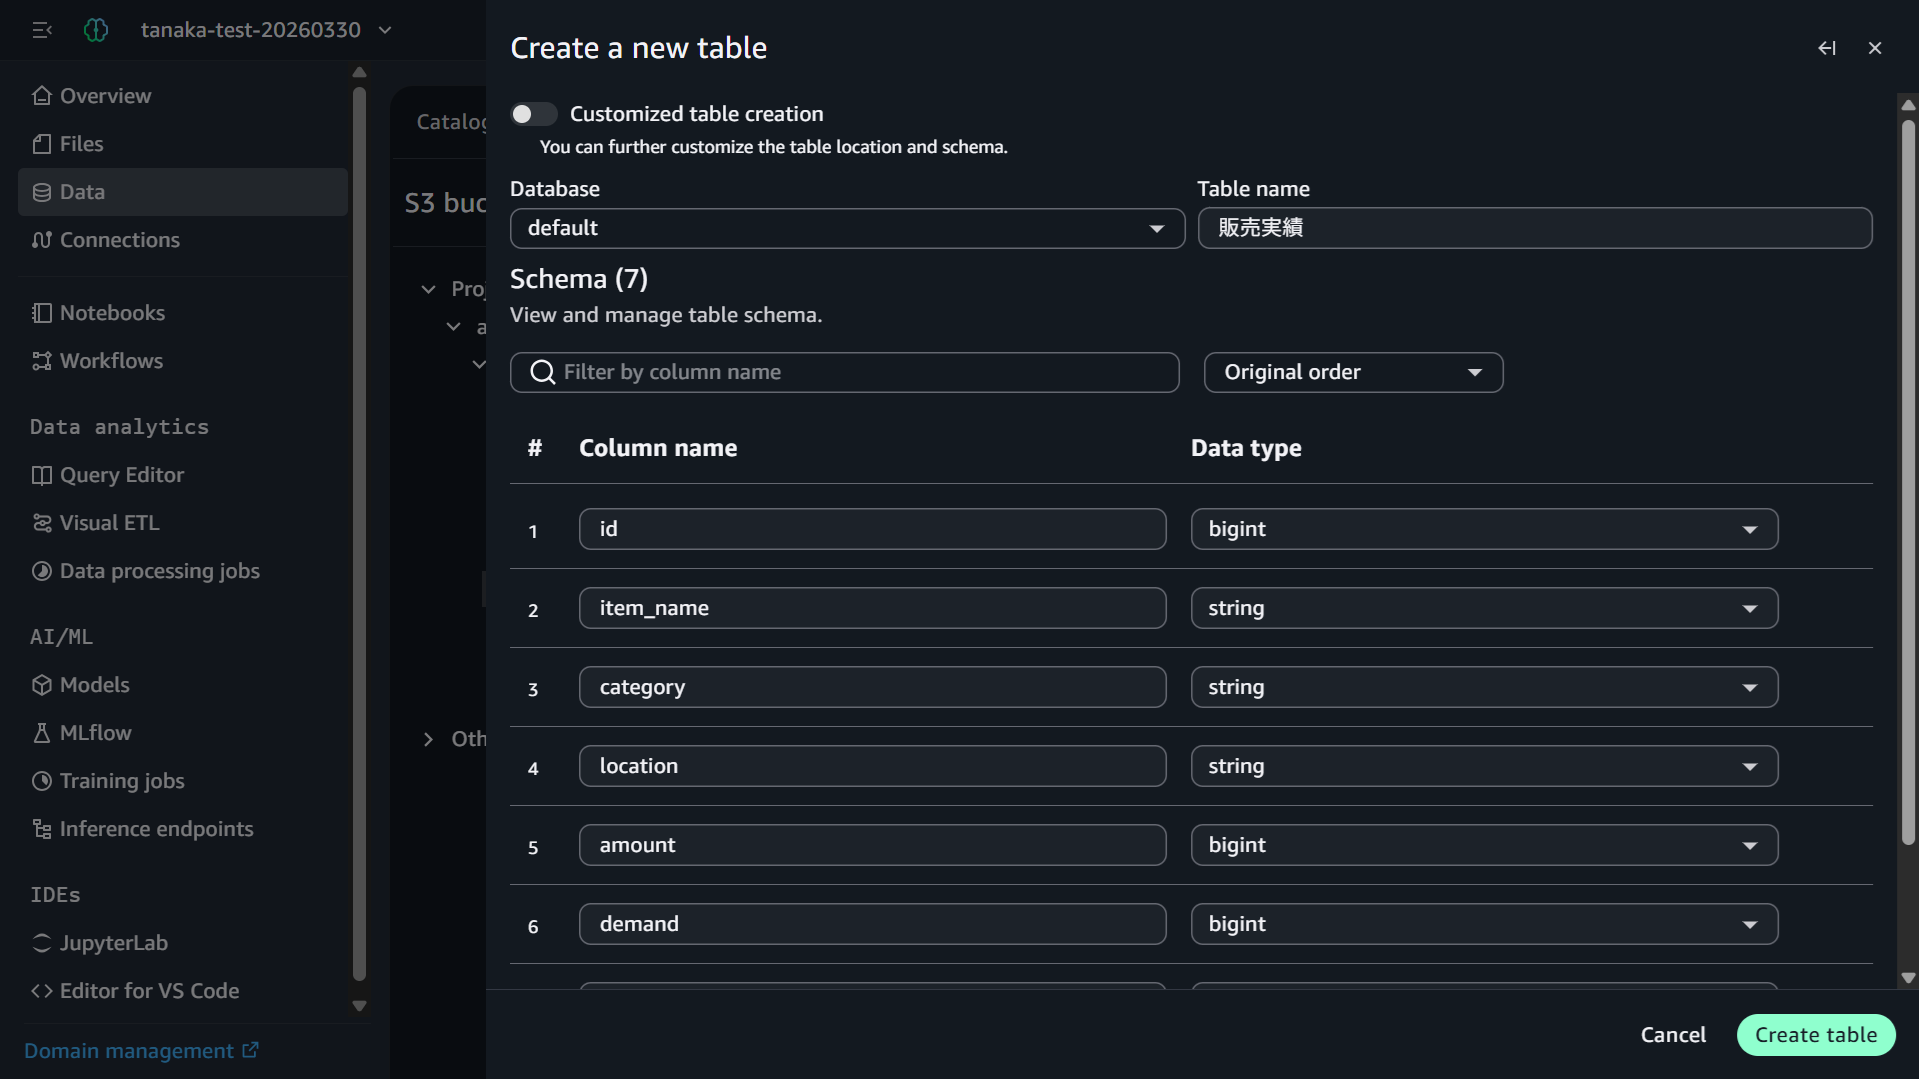Open Notebooks in the sidebar
This screenshot has height=1080, width=1920.
tap(183, 313)
